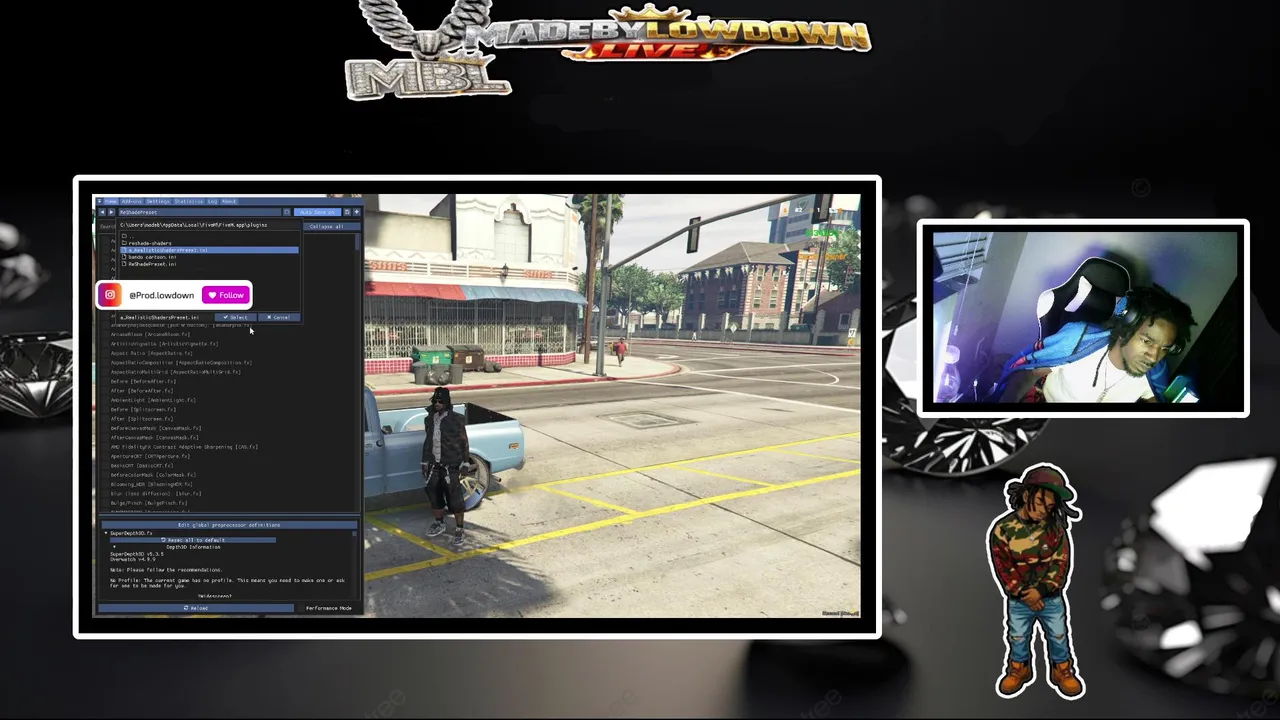
Task: Open the About tab
Action: point(229,201)
